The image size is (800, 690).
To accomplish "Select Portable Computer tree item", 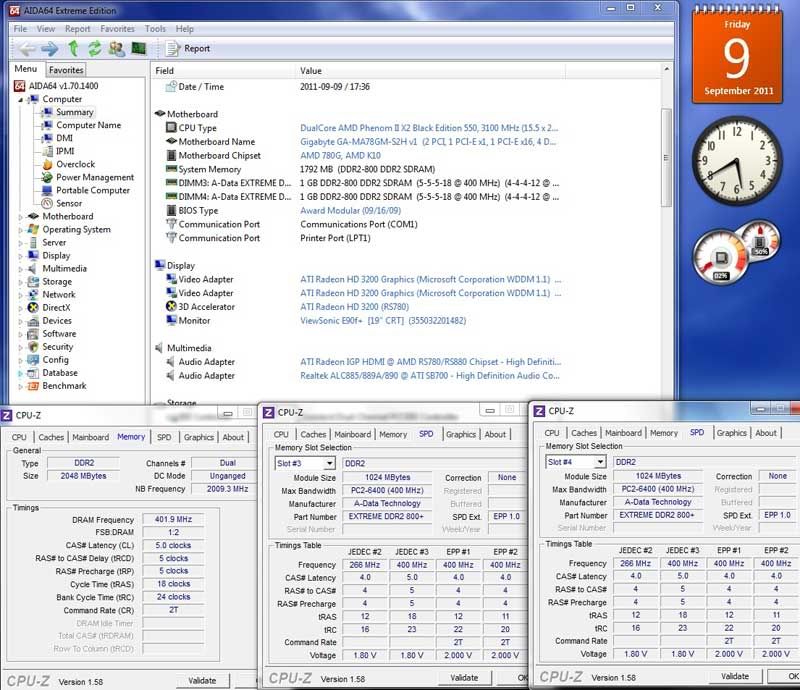I will pos(93,190).
